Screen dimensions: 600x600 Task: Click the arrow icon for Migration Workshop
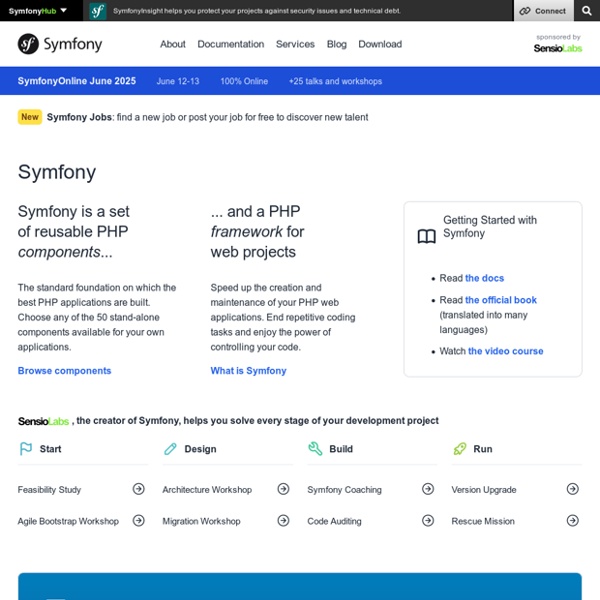(x=283, y=521)
